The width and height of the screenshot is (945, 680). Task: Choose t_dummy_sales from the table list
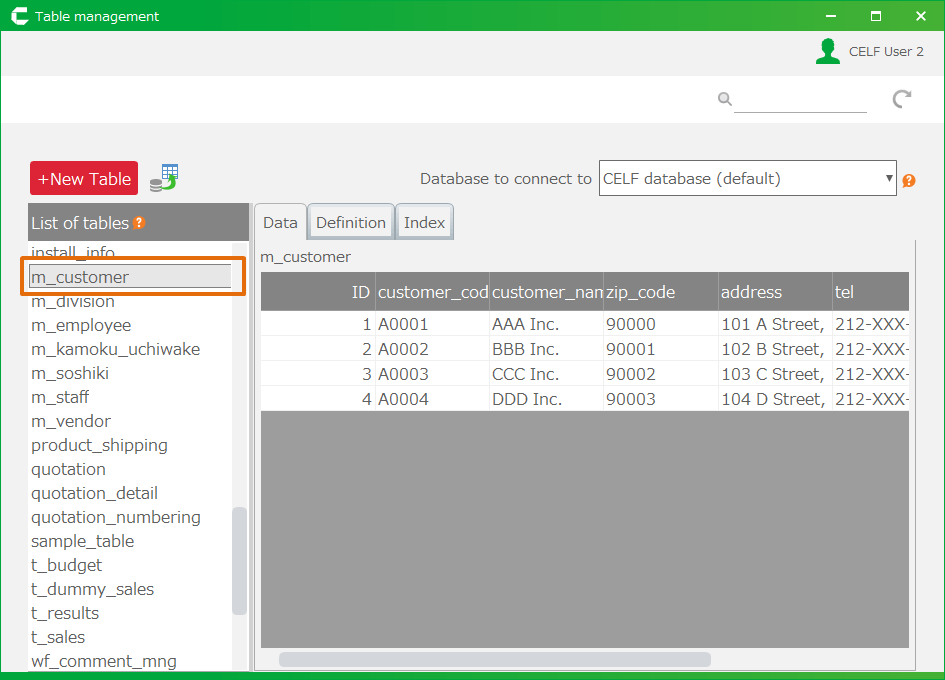pyautogui.click(x=92, y=589)
